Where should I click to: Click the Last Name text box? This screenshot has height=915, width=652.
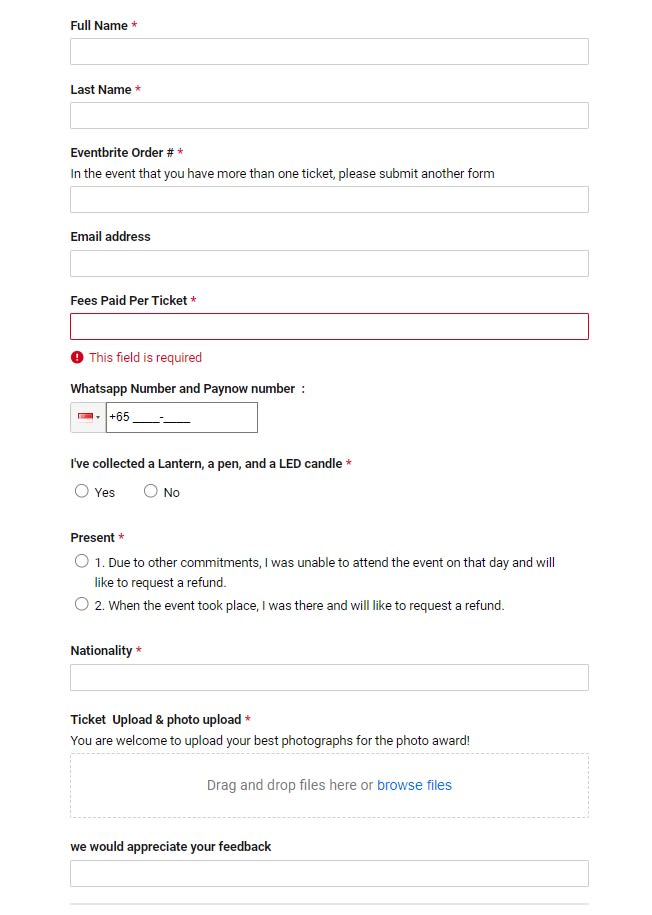click(329, 116)
